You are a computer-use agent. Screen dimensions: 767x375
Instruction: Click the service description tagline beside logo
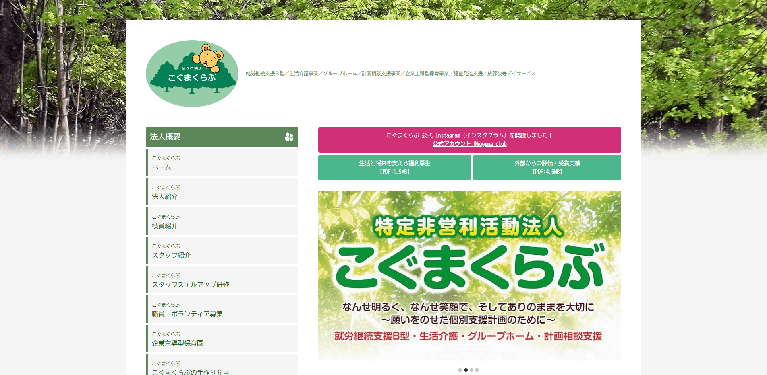coord(390,73)
